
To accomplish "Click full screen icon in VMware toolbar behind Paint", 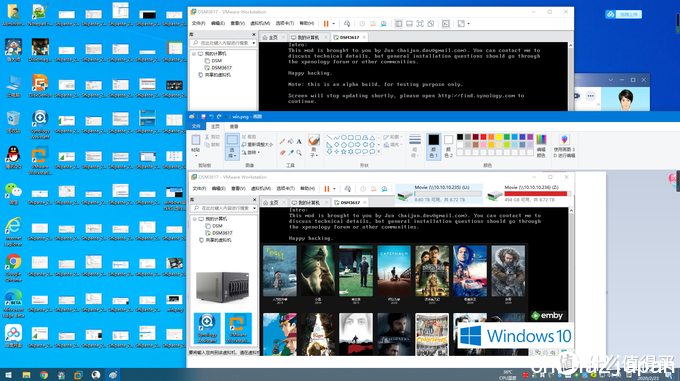I will 420,24.
